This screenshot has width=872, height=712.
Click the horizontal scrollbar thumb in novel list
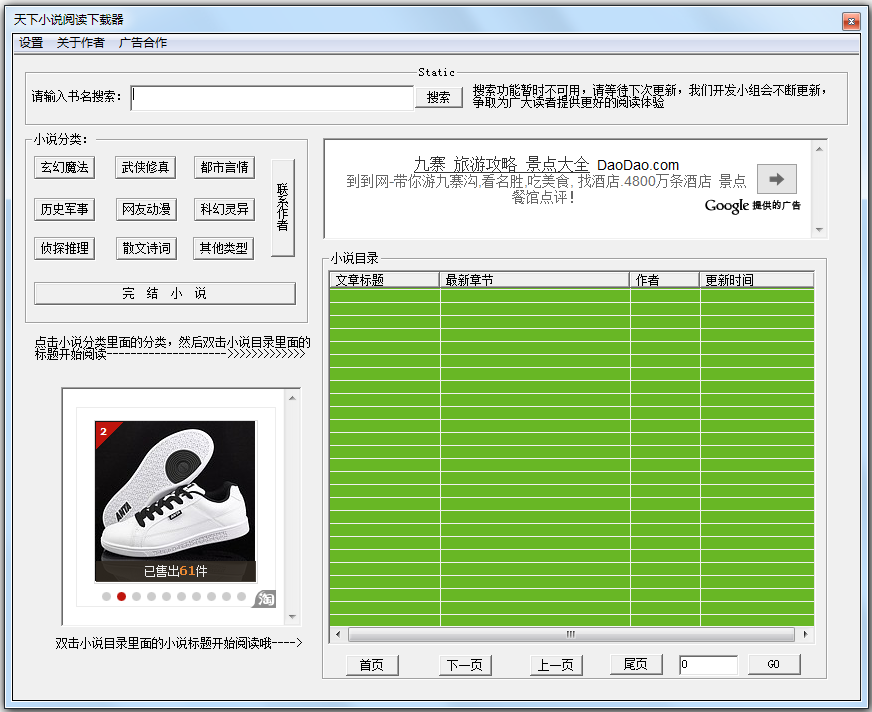(x=570, y=634)
